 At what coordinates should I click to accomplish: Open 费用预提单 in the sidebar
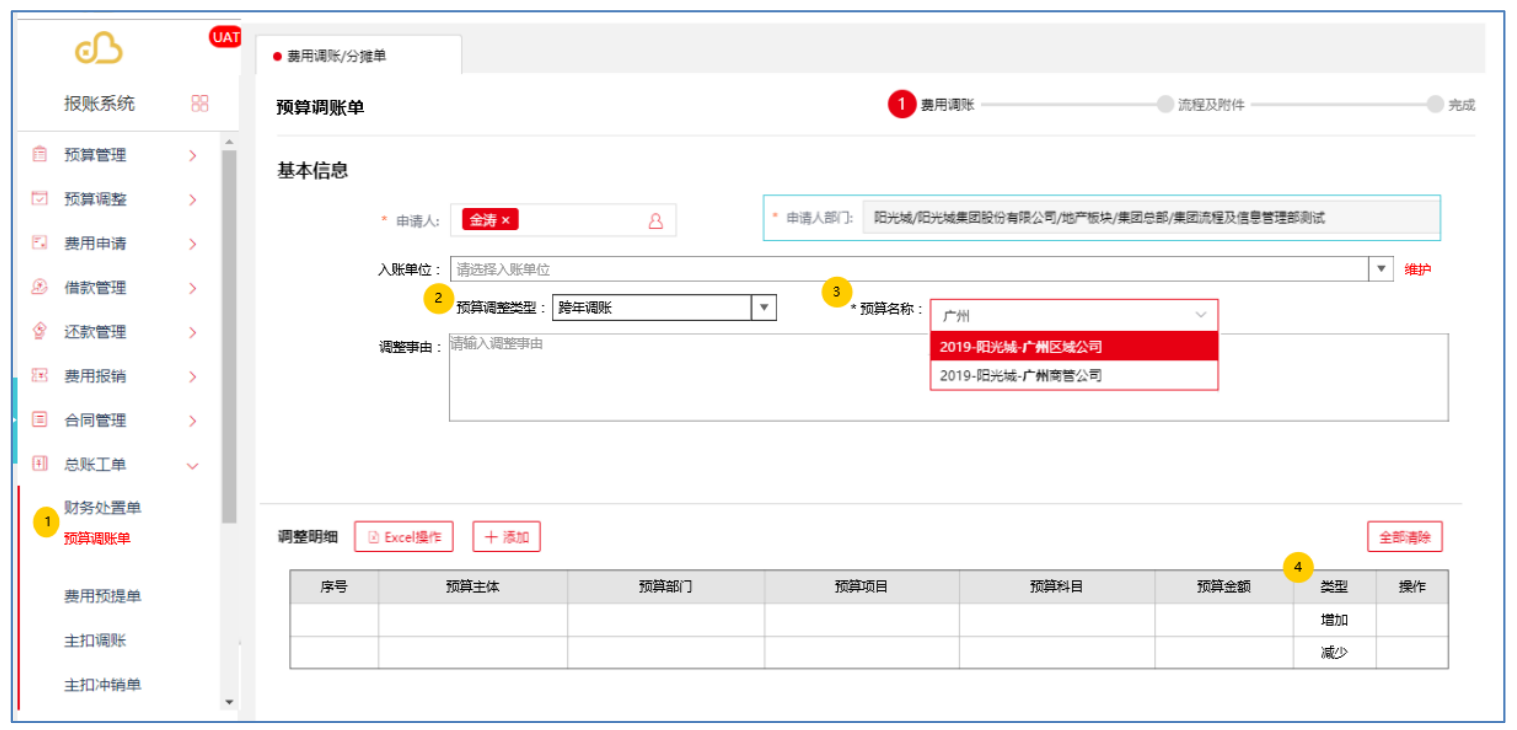click(x=103, y=596)
